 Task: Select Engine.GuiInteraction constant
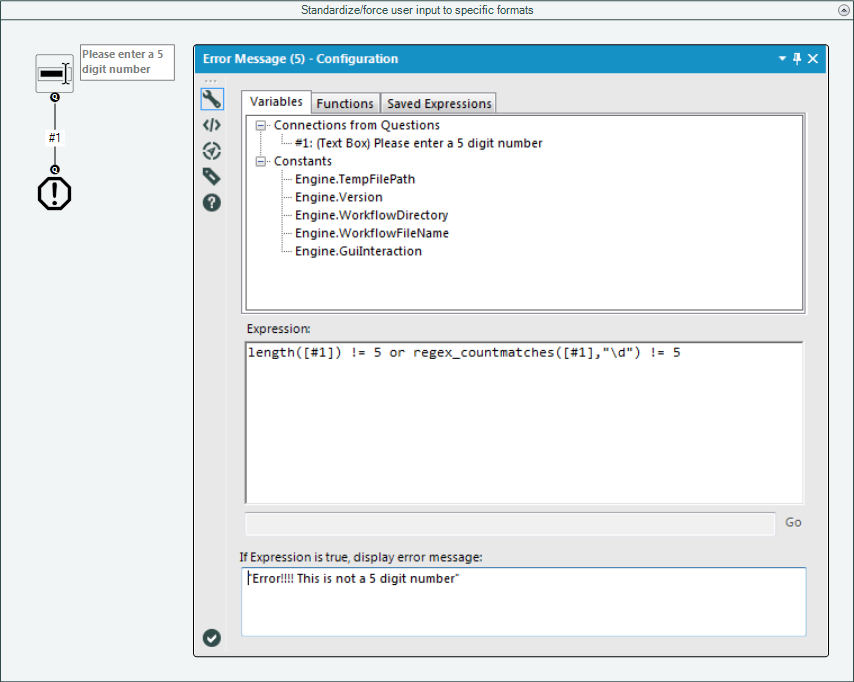pos(358,251)
